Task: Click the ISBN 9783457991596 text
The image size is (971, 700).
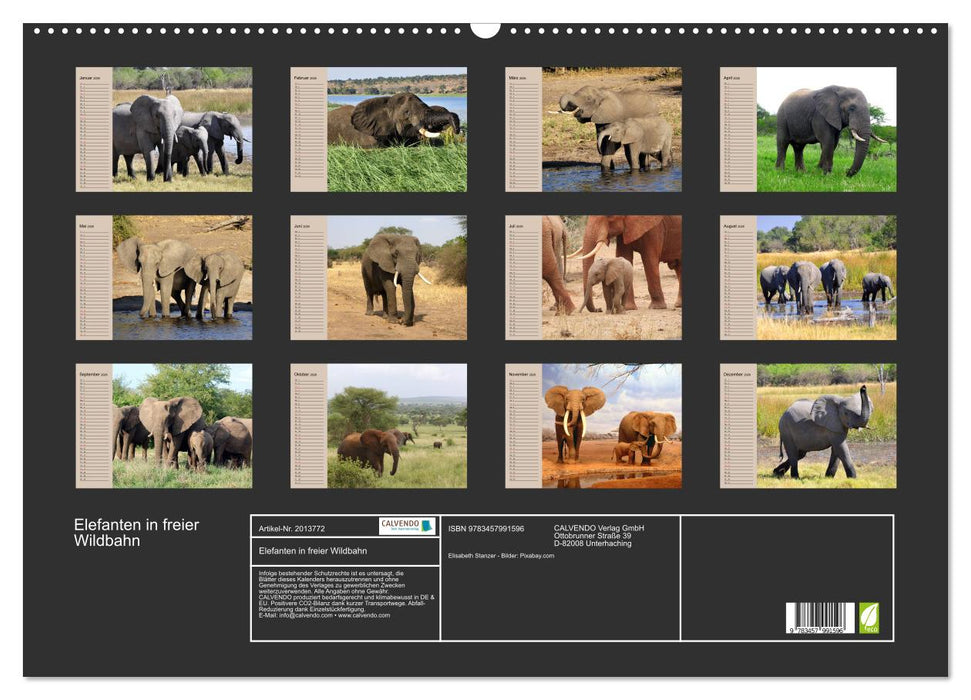Action: point(486,528)
